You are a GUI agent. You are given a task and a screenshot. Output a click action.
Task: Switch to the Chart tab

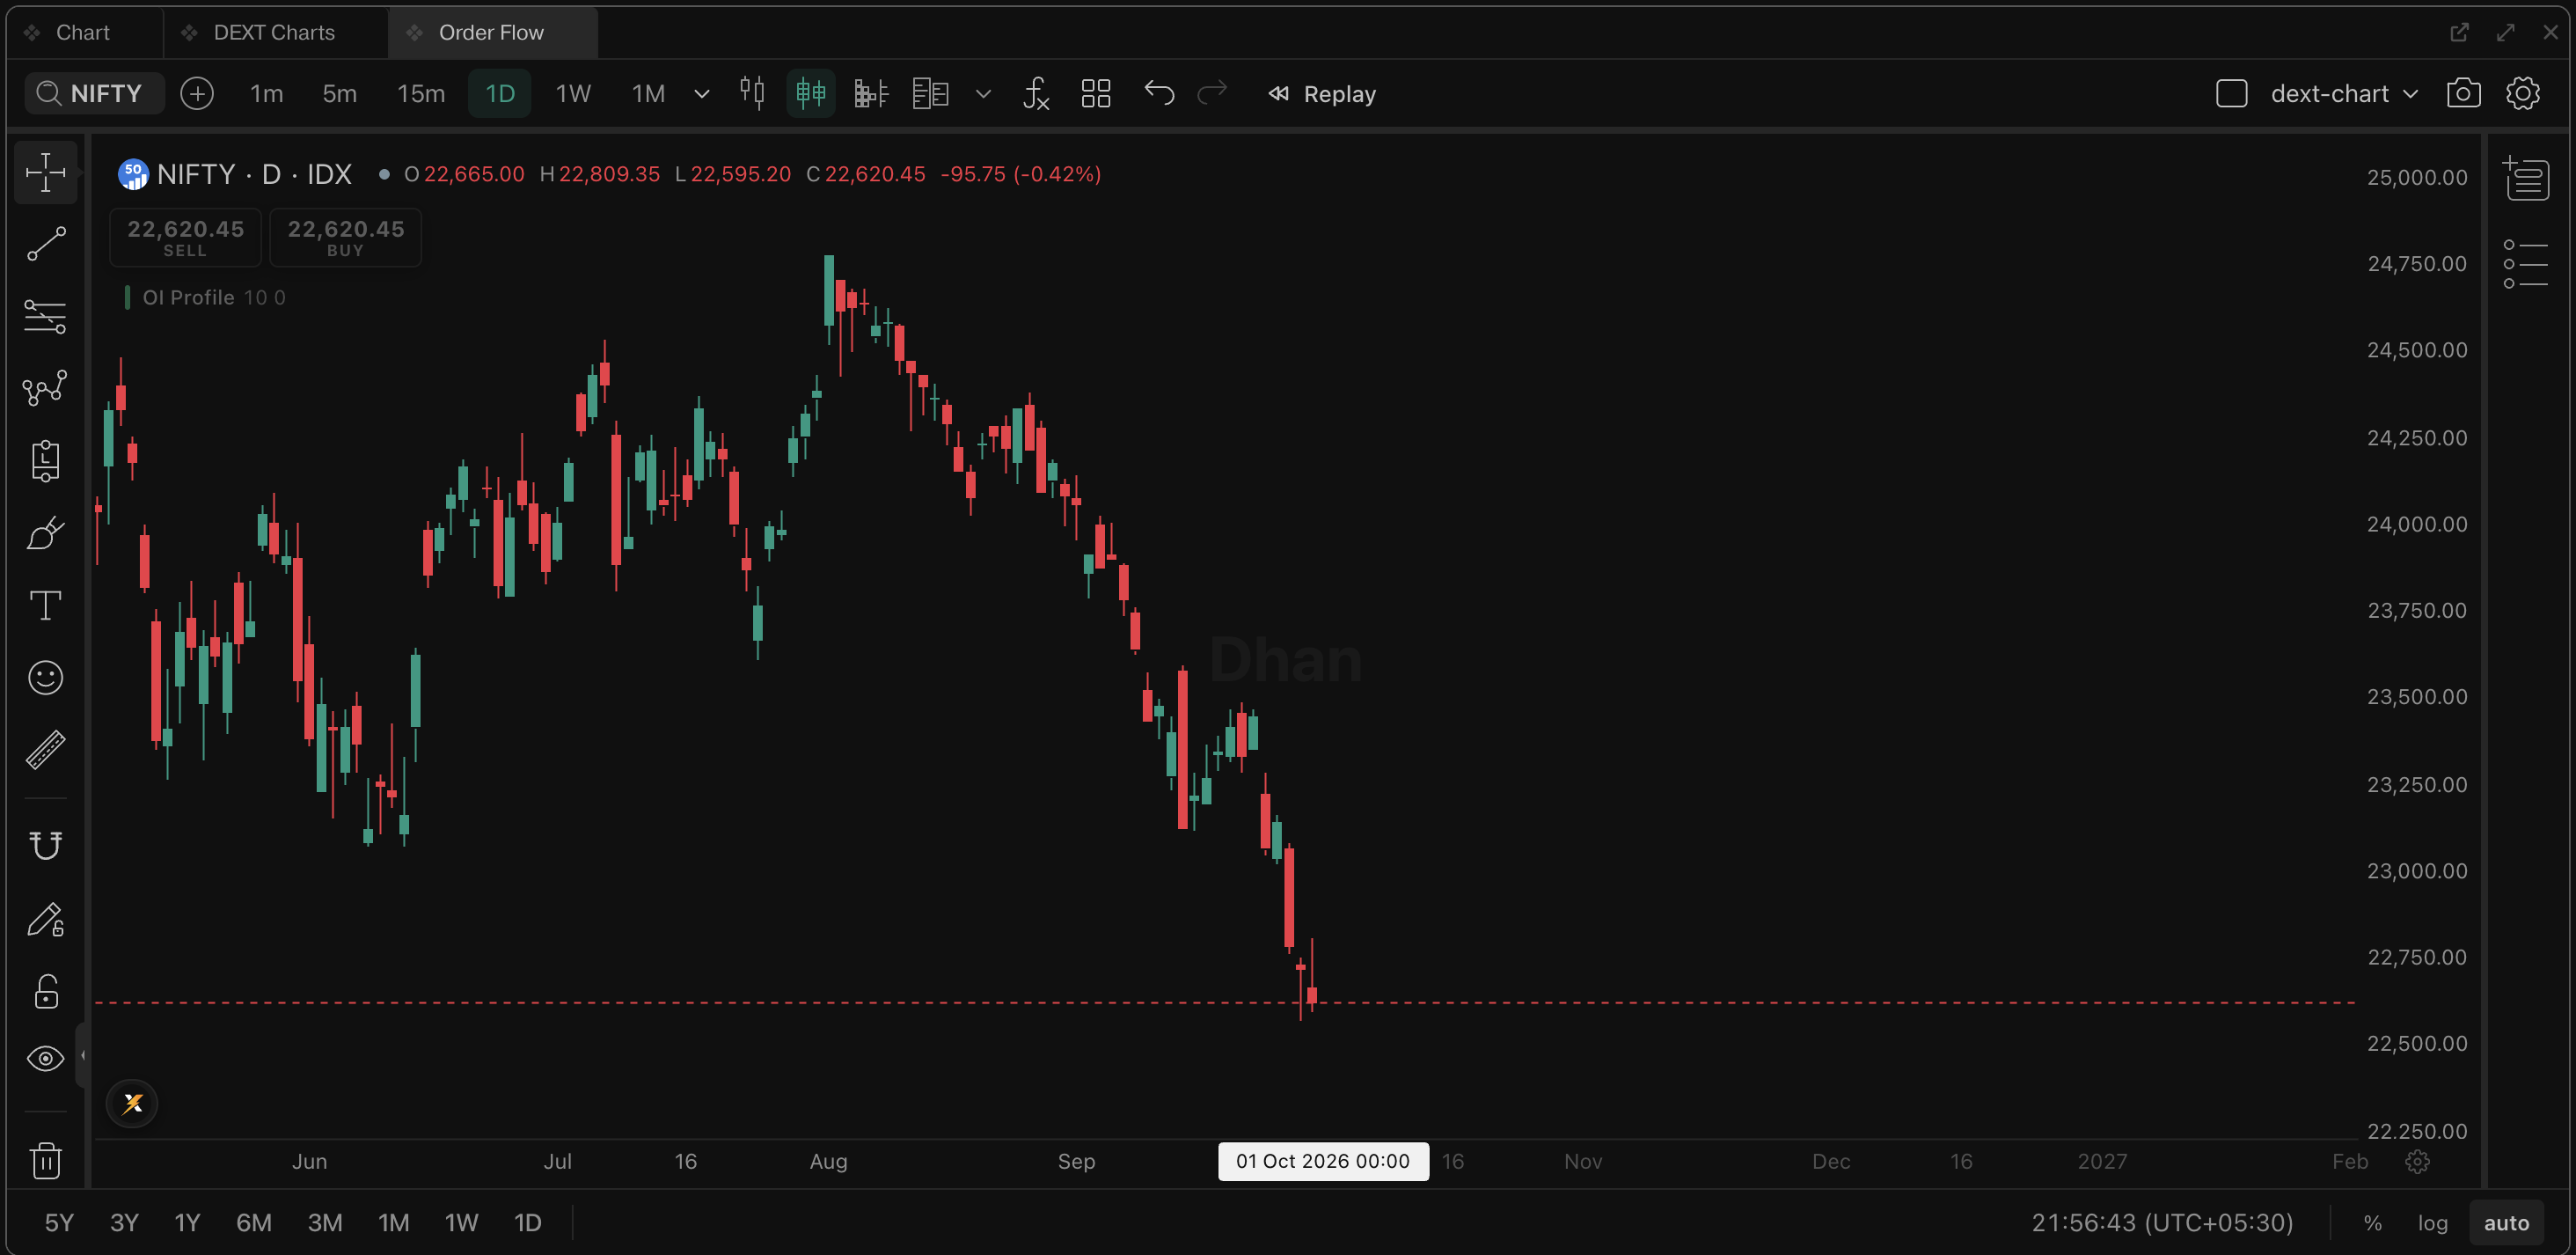tap(83, 33)
